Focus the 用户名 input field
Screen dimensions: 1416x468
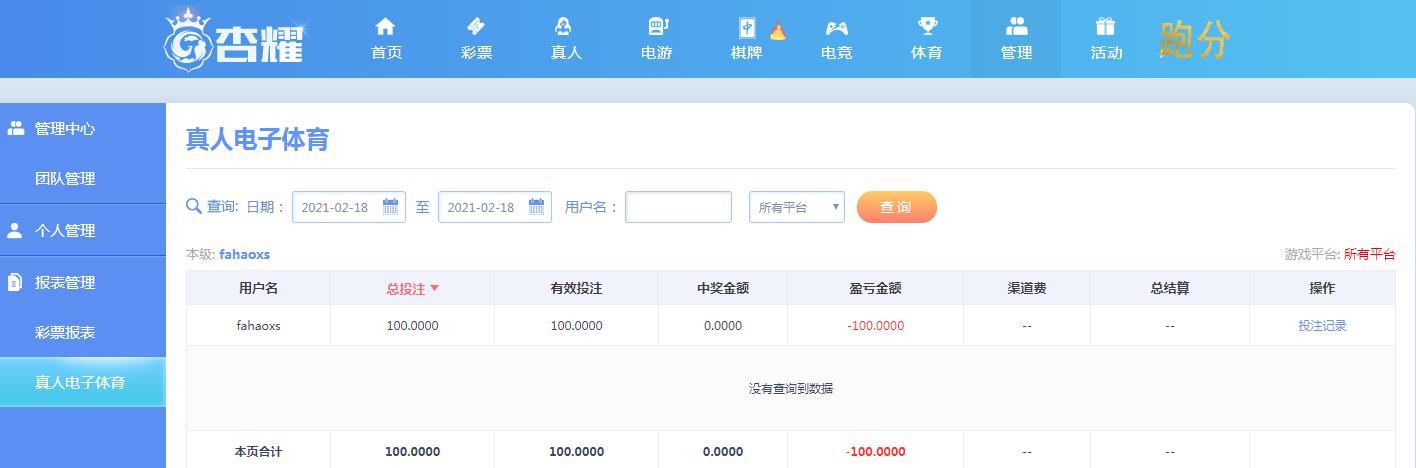[x=678, y=207]
